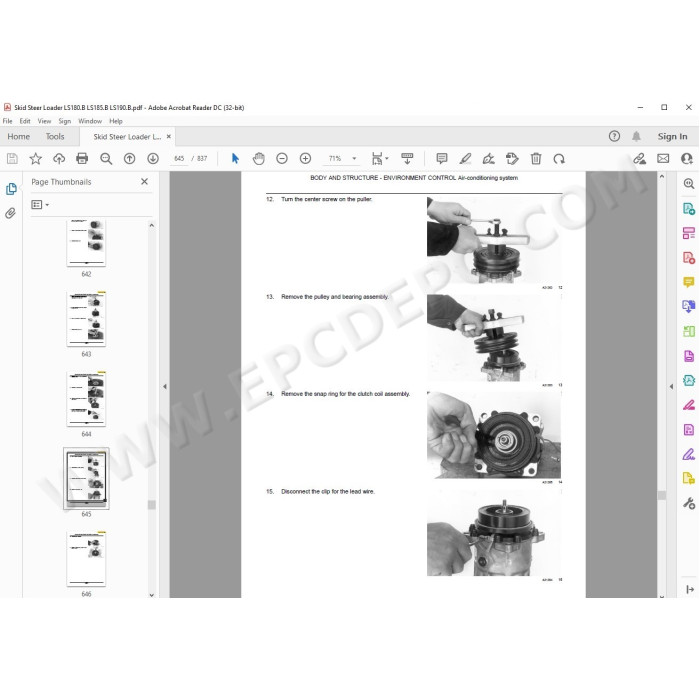
Task: Click share link icon in toolbar
Action: (639, 158)
